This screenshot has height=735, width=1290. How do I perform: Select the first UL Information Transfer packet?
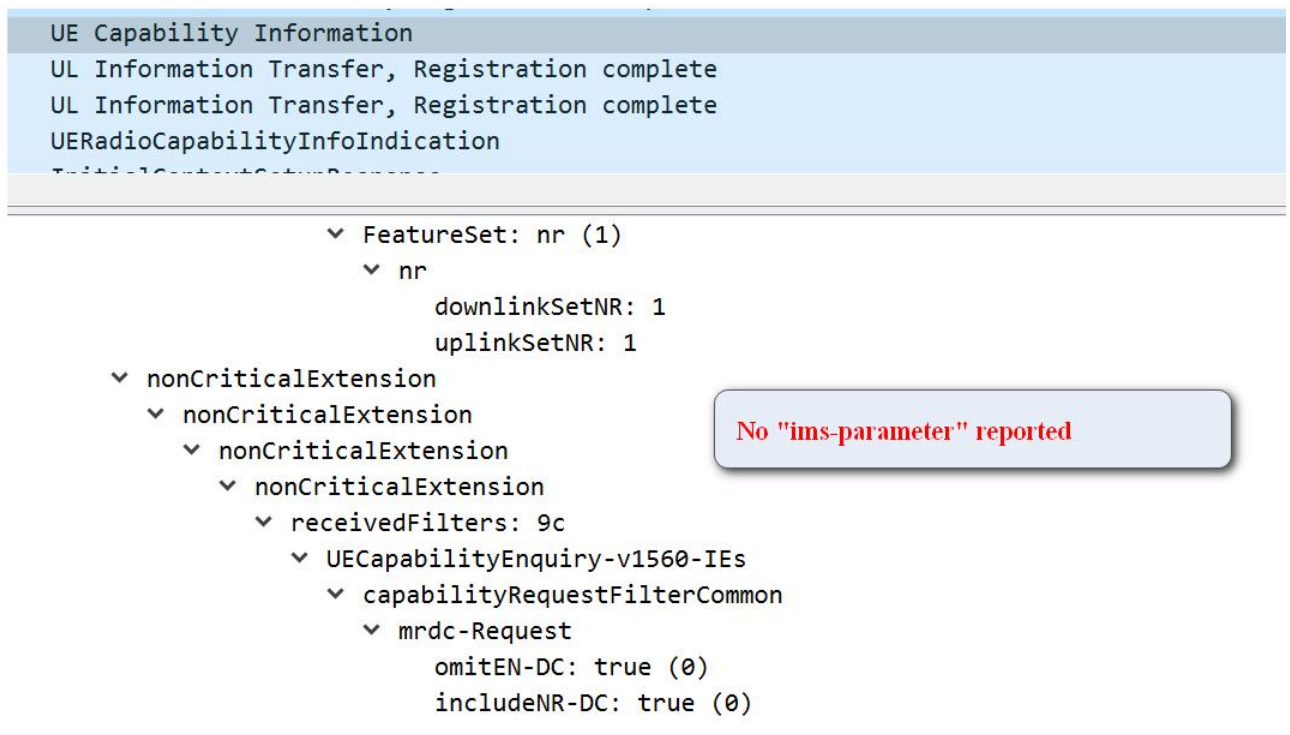(x=383, y=69)
